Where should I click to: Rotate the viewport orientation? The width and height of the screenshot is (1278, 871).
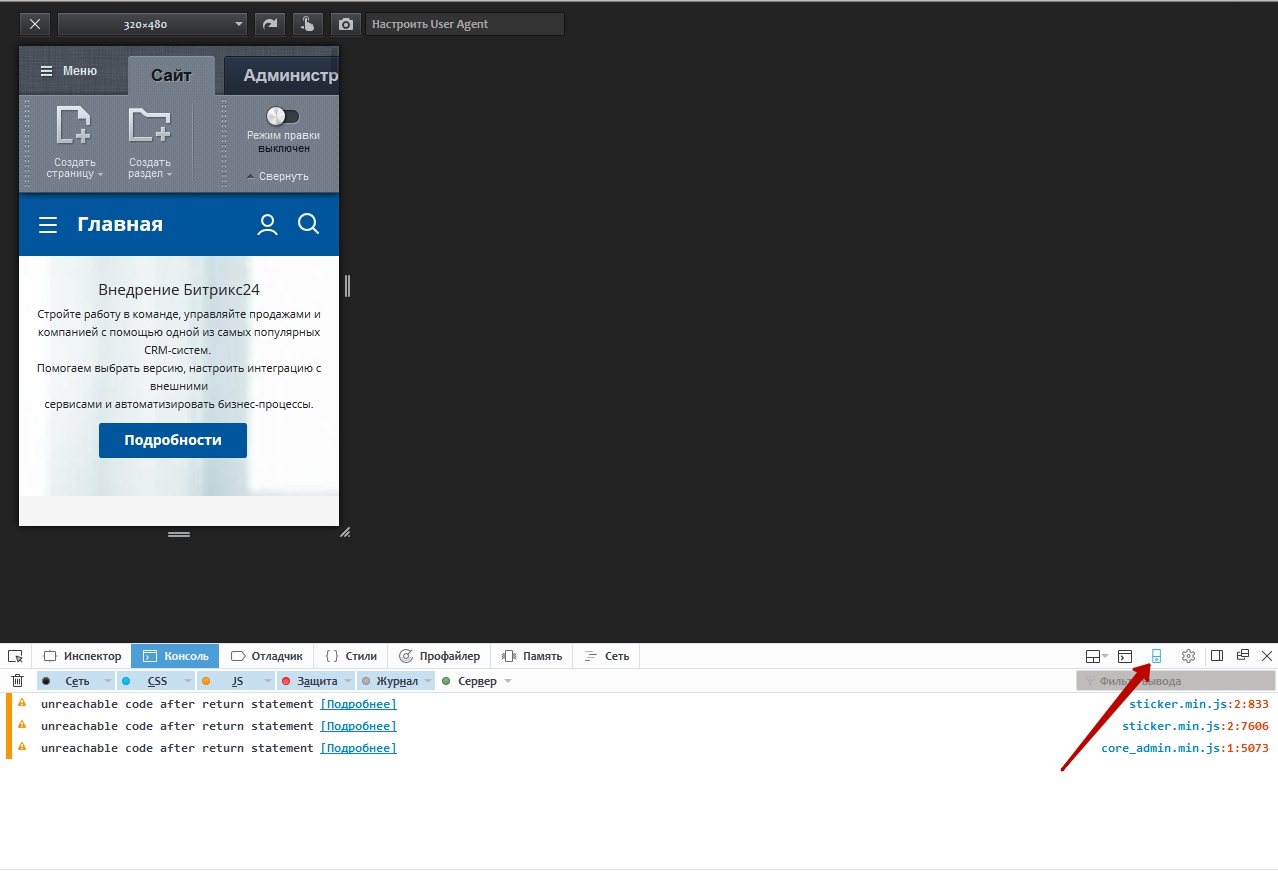269,24
